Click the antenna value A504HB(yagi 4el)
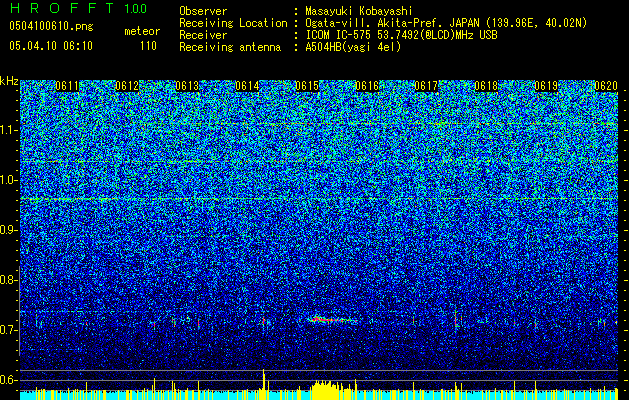Viewport: 629px width, 400px height. 353,47
